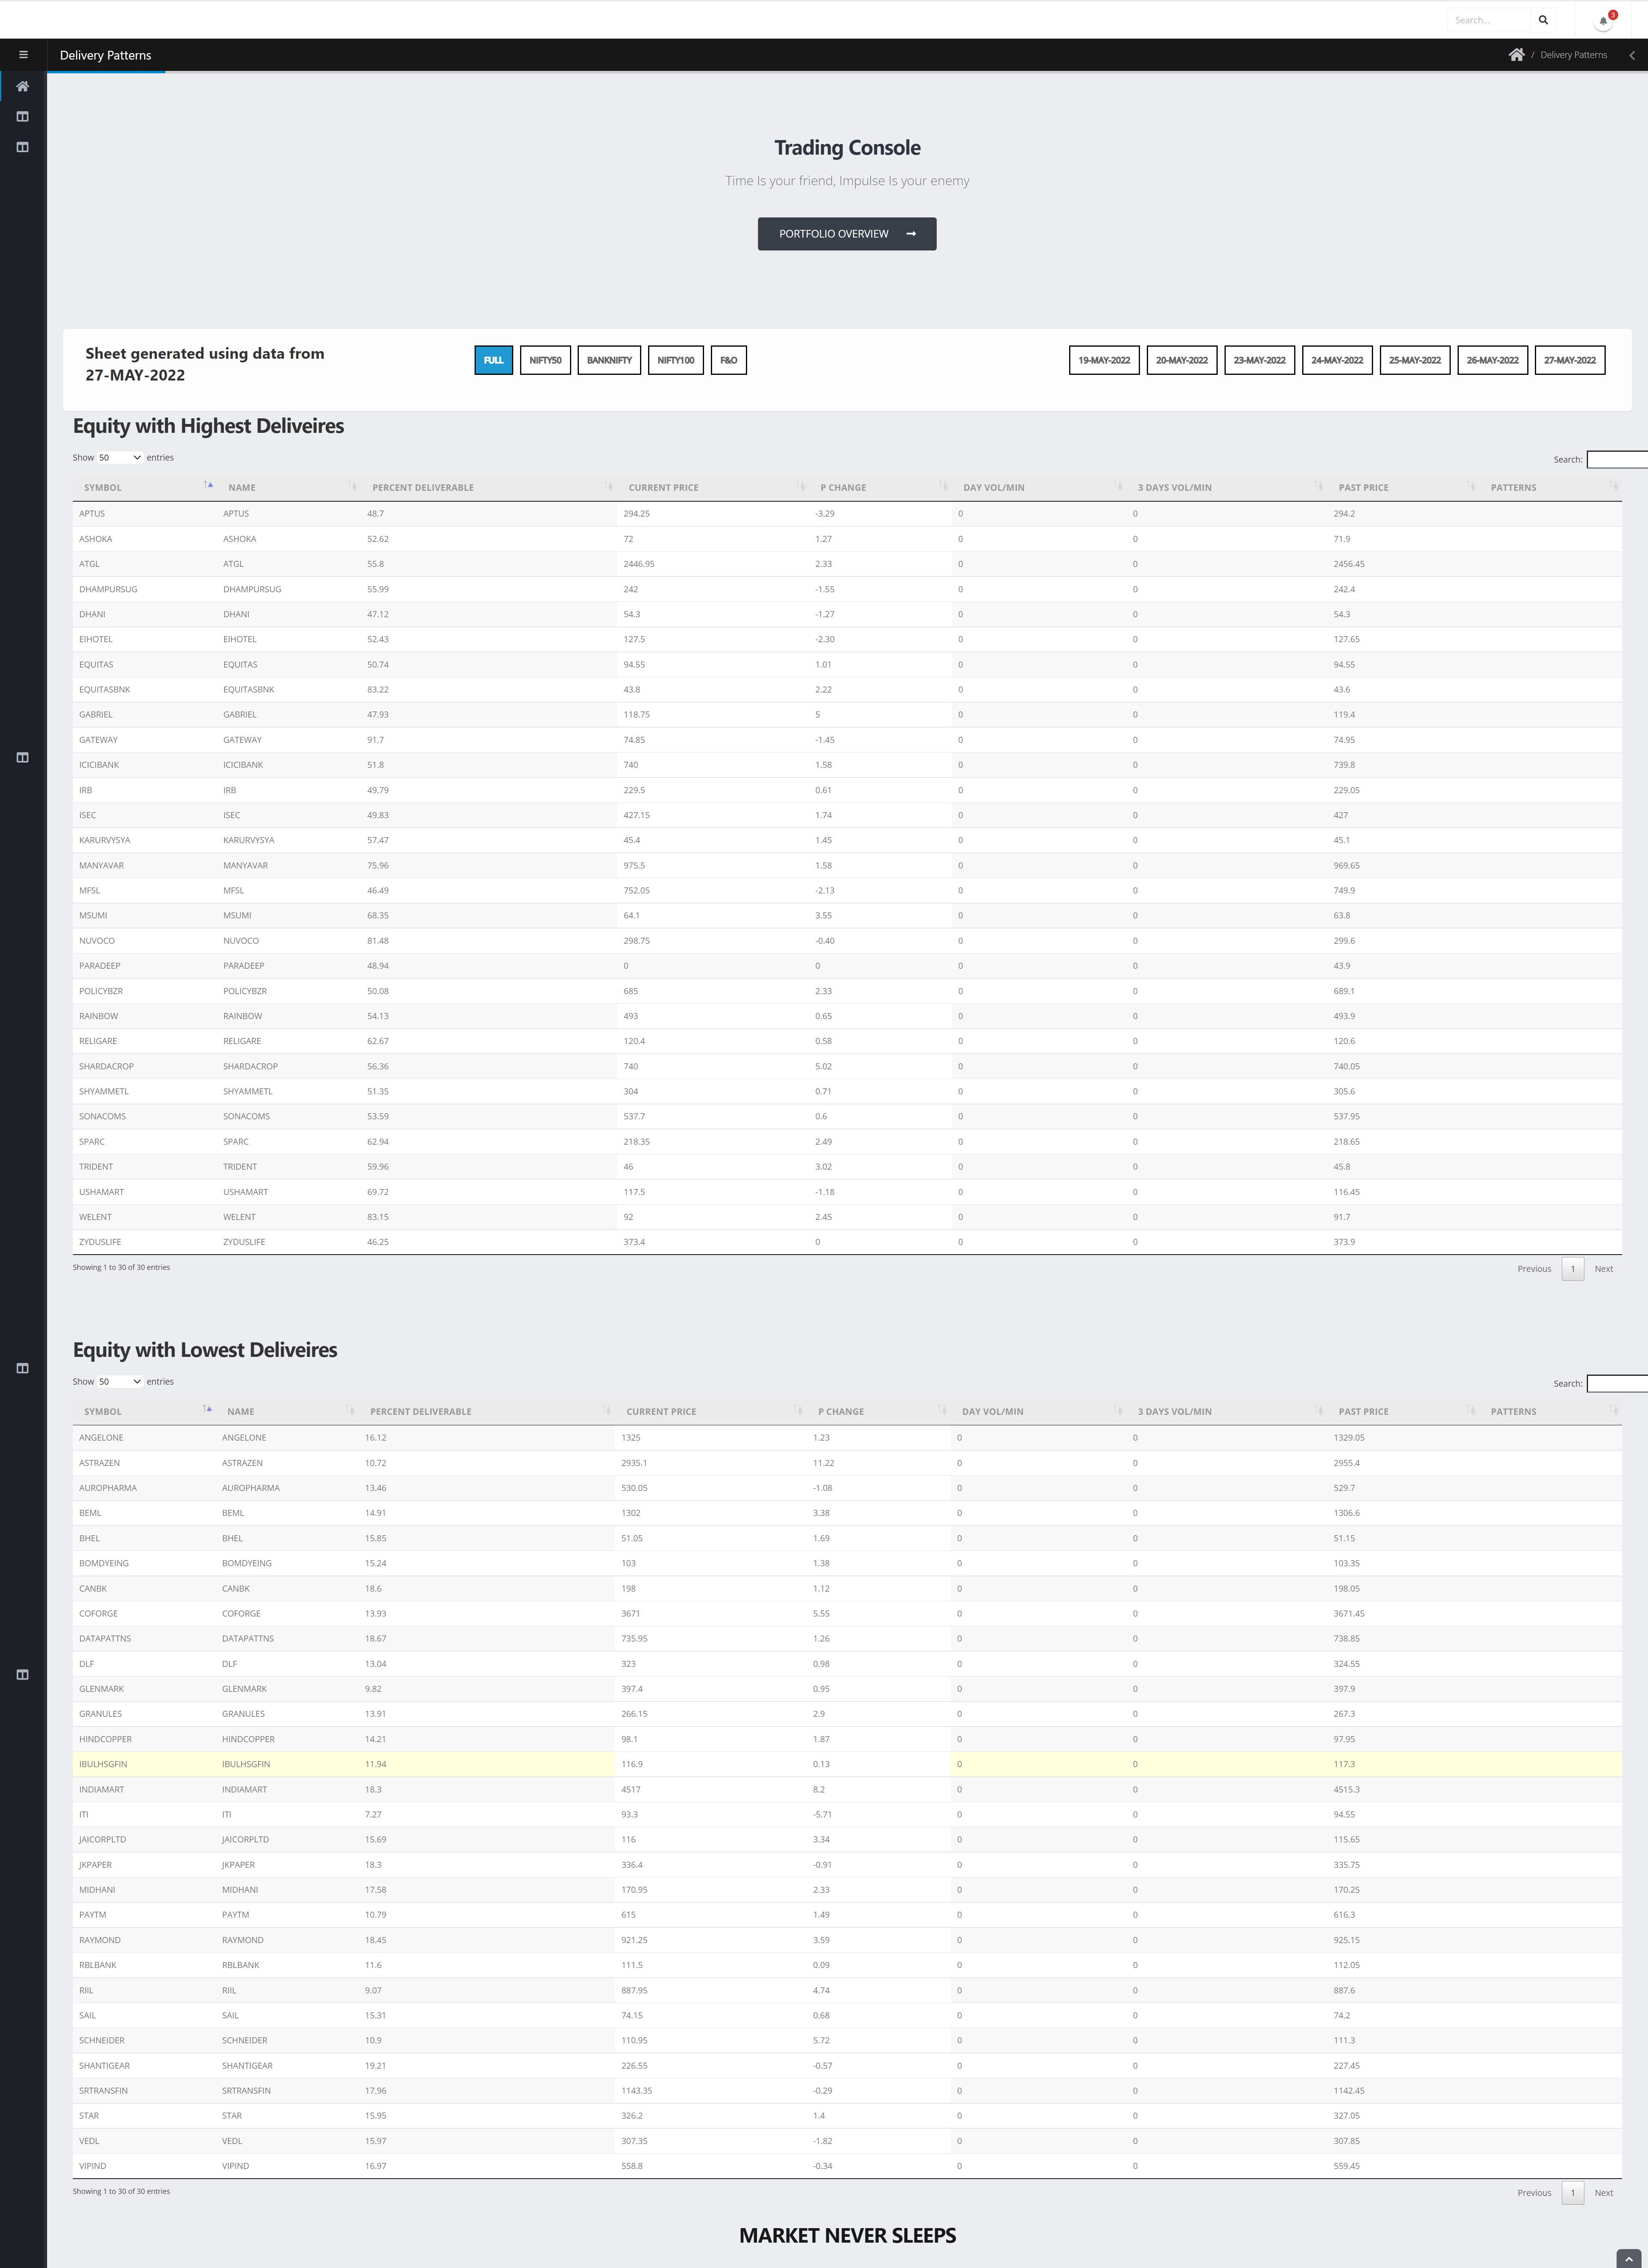Viewport: 1648px width, 2268px height.
Task: Click the breadcrumb home icon
Action: tap(1516, 55)
